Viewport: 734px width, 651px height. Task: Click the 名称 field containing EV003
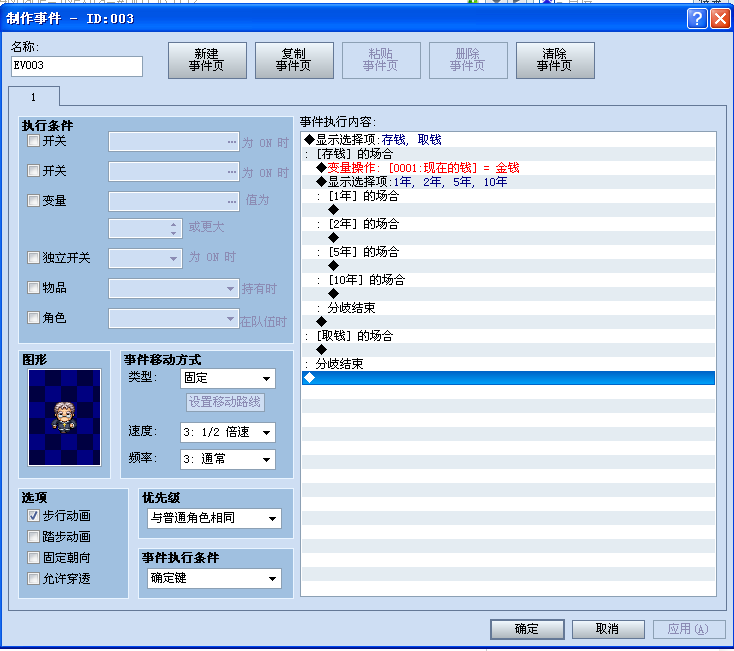click(77, 66)
